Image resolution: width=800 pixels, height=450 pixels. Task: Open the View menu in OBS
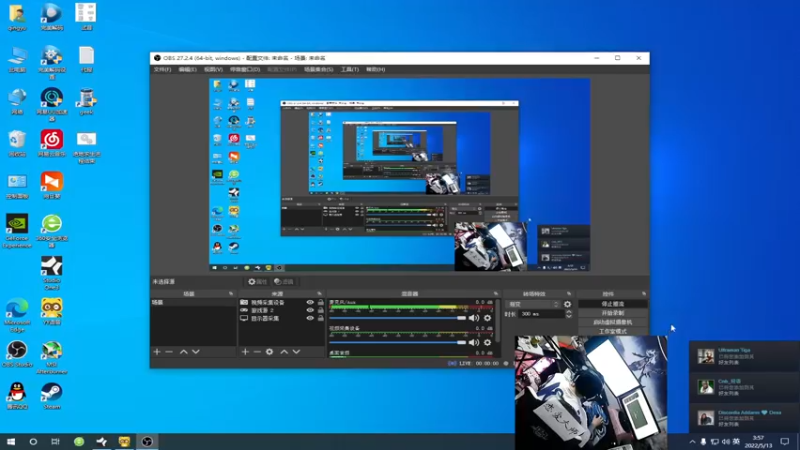[213, 69]
